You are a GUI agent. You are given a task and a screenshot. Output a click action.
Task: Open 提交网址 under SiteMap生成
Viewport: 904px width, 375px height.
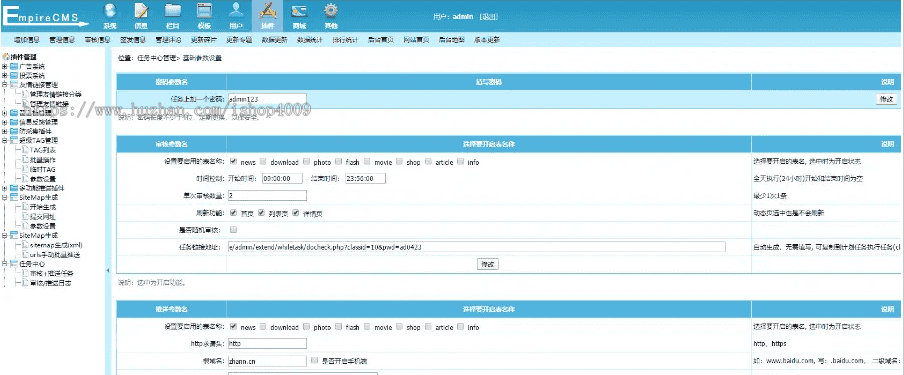(43, 216)
